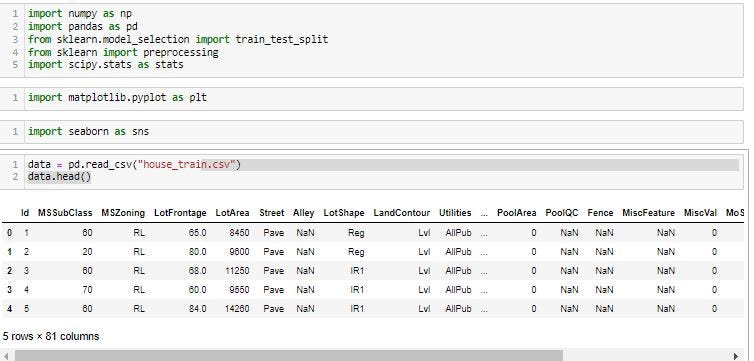Click the Street column header
The width and height of the screenshot is (754, 361).
click(x=272, y=213)
